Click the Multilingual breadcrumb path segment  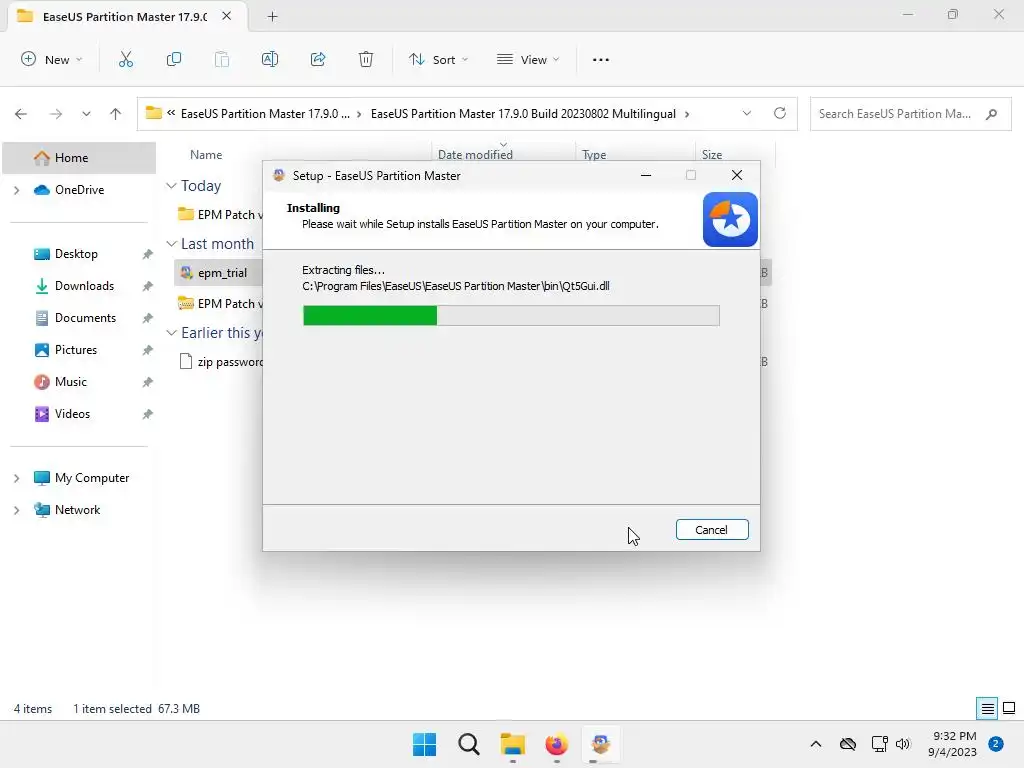pos(523,114)
